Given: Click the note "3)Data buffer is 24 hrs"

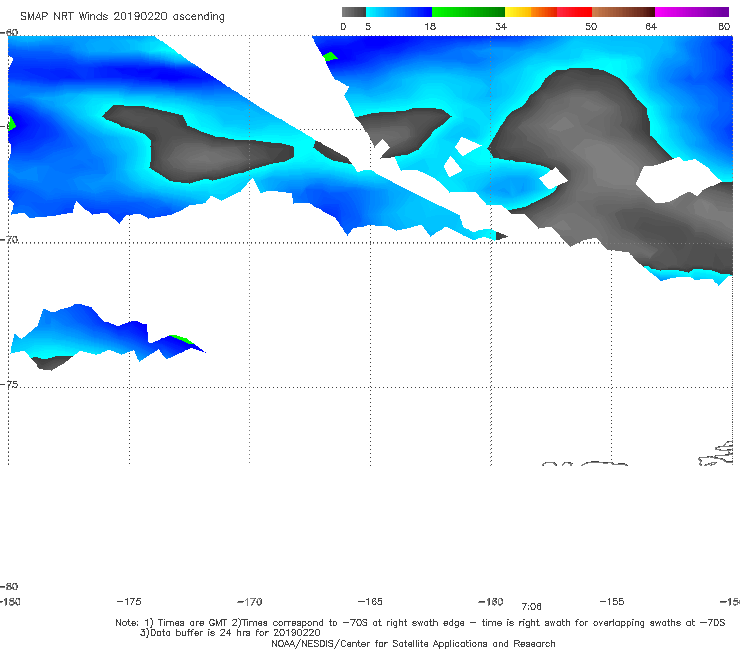Looking at the screenshot, I should pos(230,633).
